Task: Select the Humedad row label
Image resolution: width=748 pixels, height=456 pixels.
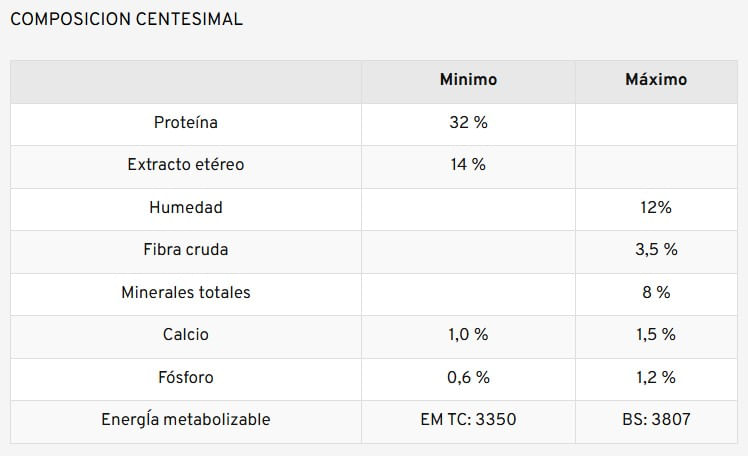Action: coord(186,208)
